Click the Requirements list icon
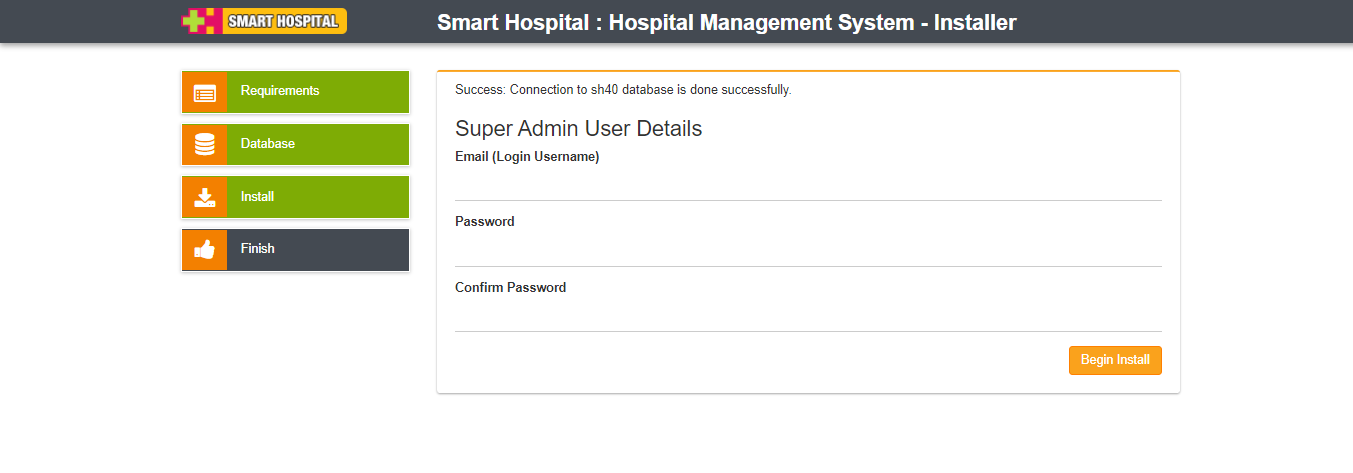The width and height of the screenshot is (1353, 473). pyautogui.click(x=205, y=92)
